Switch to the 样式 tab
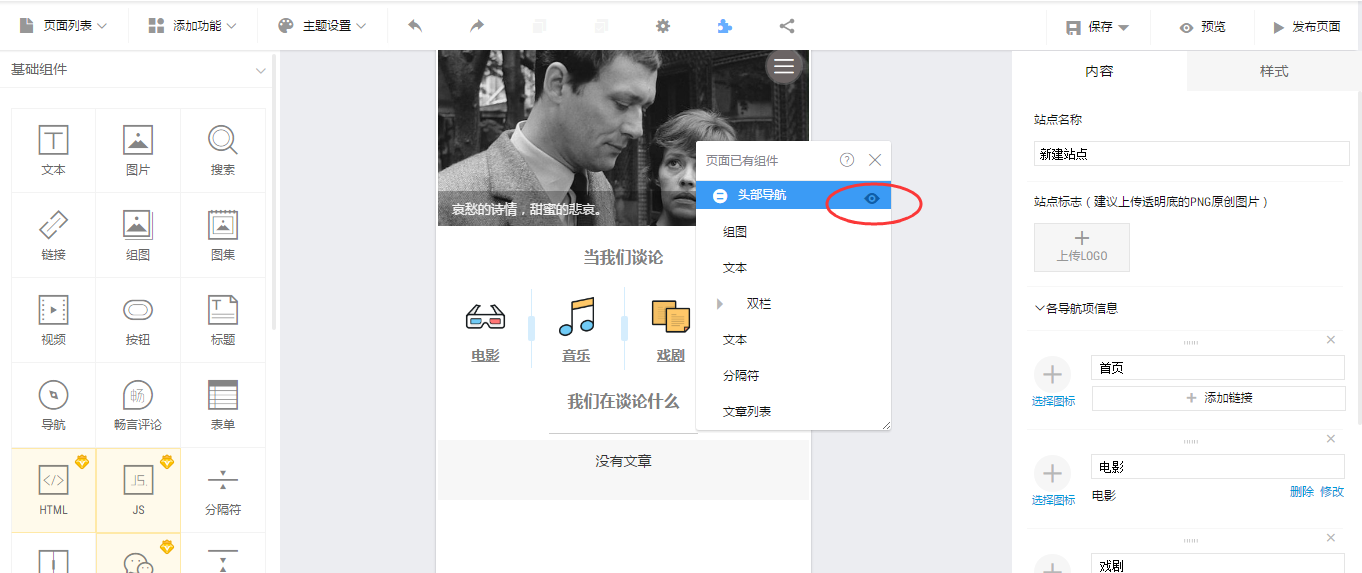The image size is (1362, 573). tap(1274, 71)
